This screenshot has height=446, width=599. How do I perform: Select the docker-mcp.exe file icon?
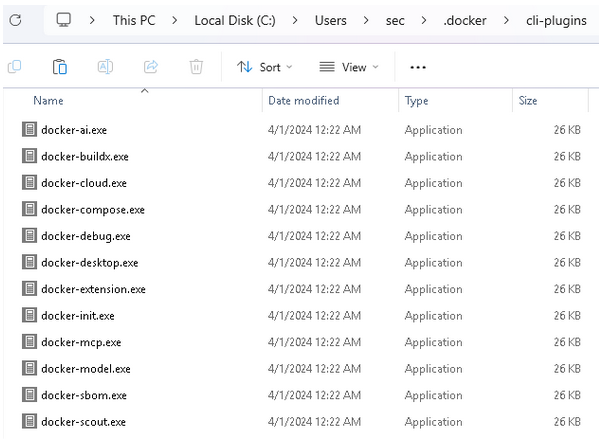[x=29, y=342]
